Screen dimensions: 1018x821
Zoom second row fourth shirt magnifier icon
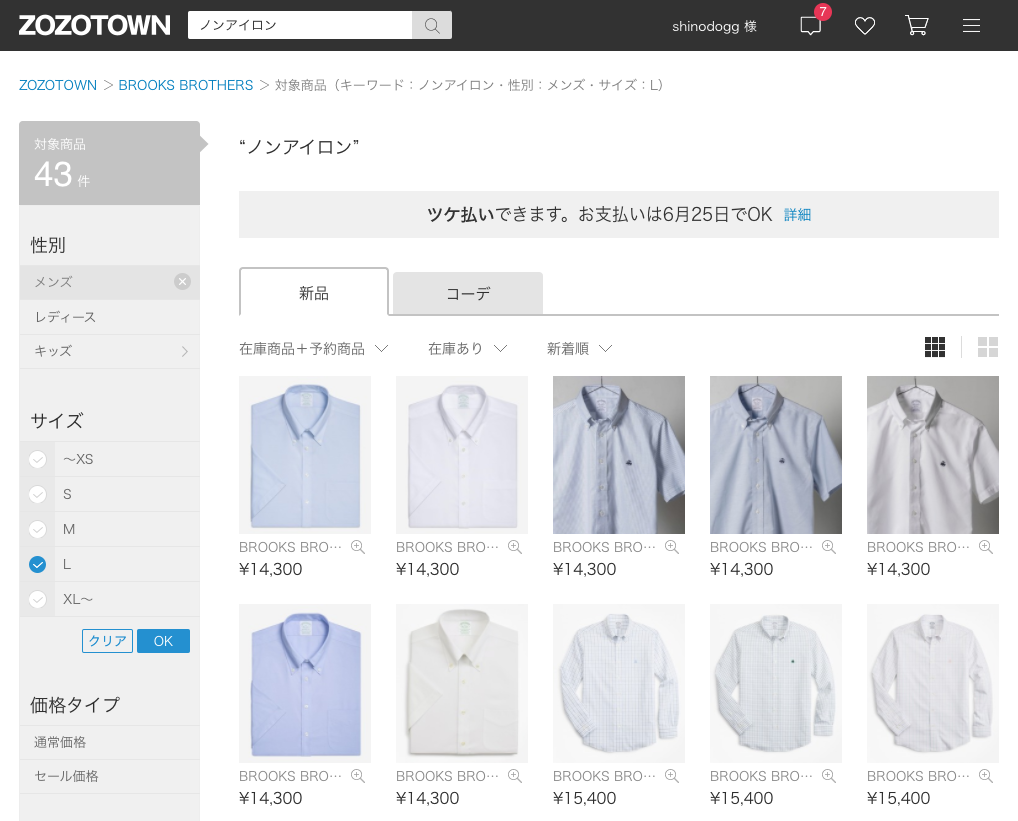point(829,776)
